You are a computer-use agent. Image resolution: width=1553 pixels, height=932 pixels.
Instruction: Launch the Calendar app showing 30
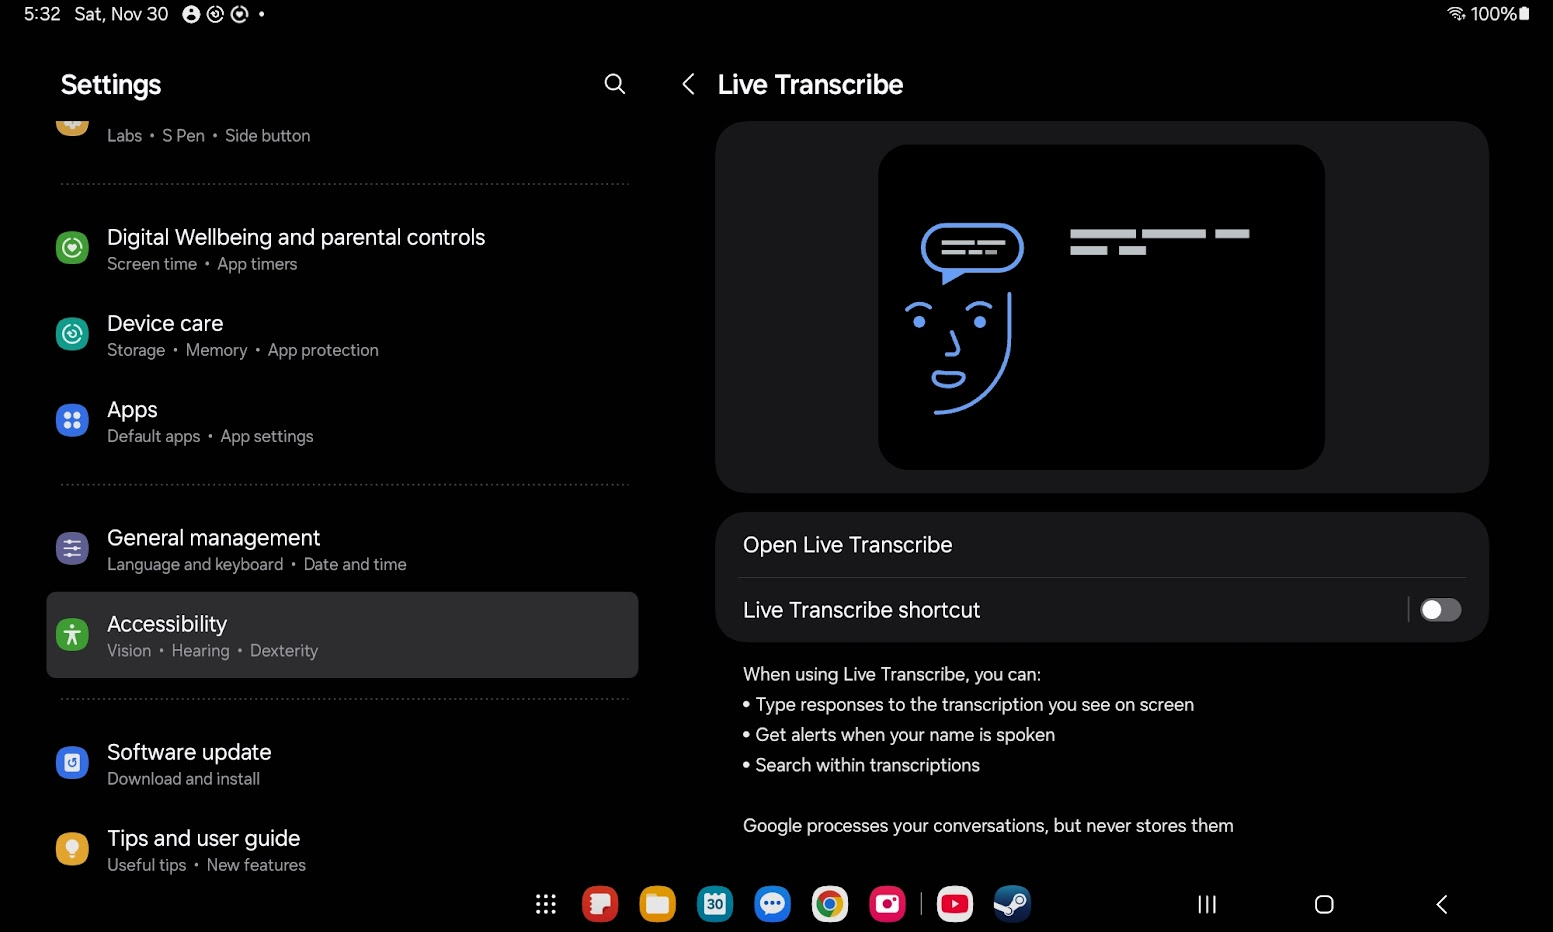click(x=715, y=904)
